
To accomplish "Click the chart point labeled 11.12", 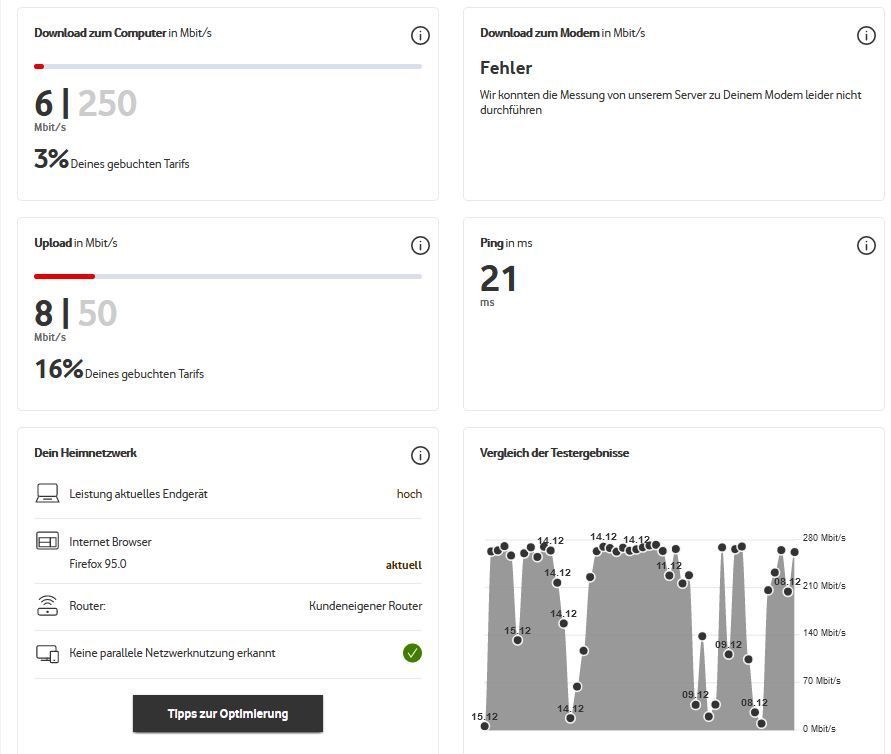I will coord(669,576).
